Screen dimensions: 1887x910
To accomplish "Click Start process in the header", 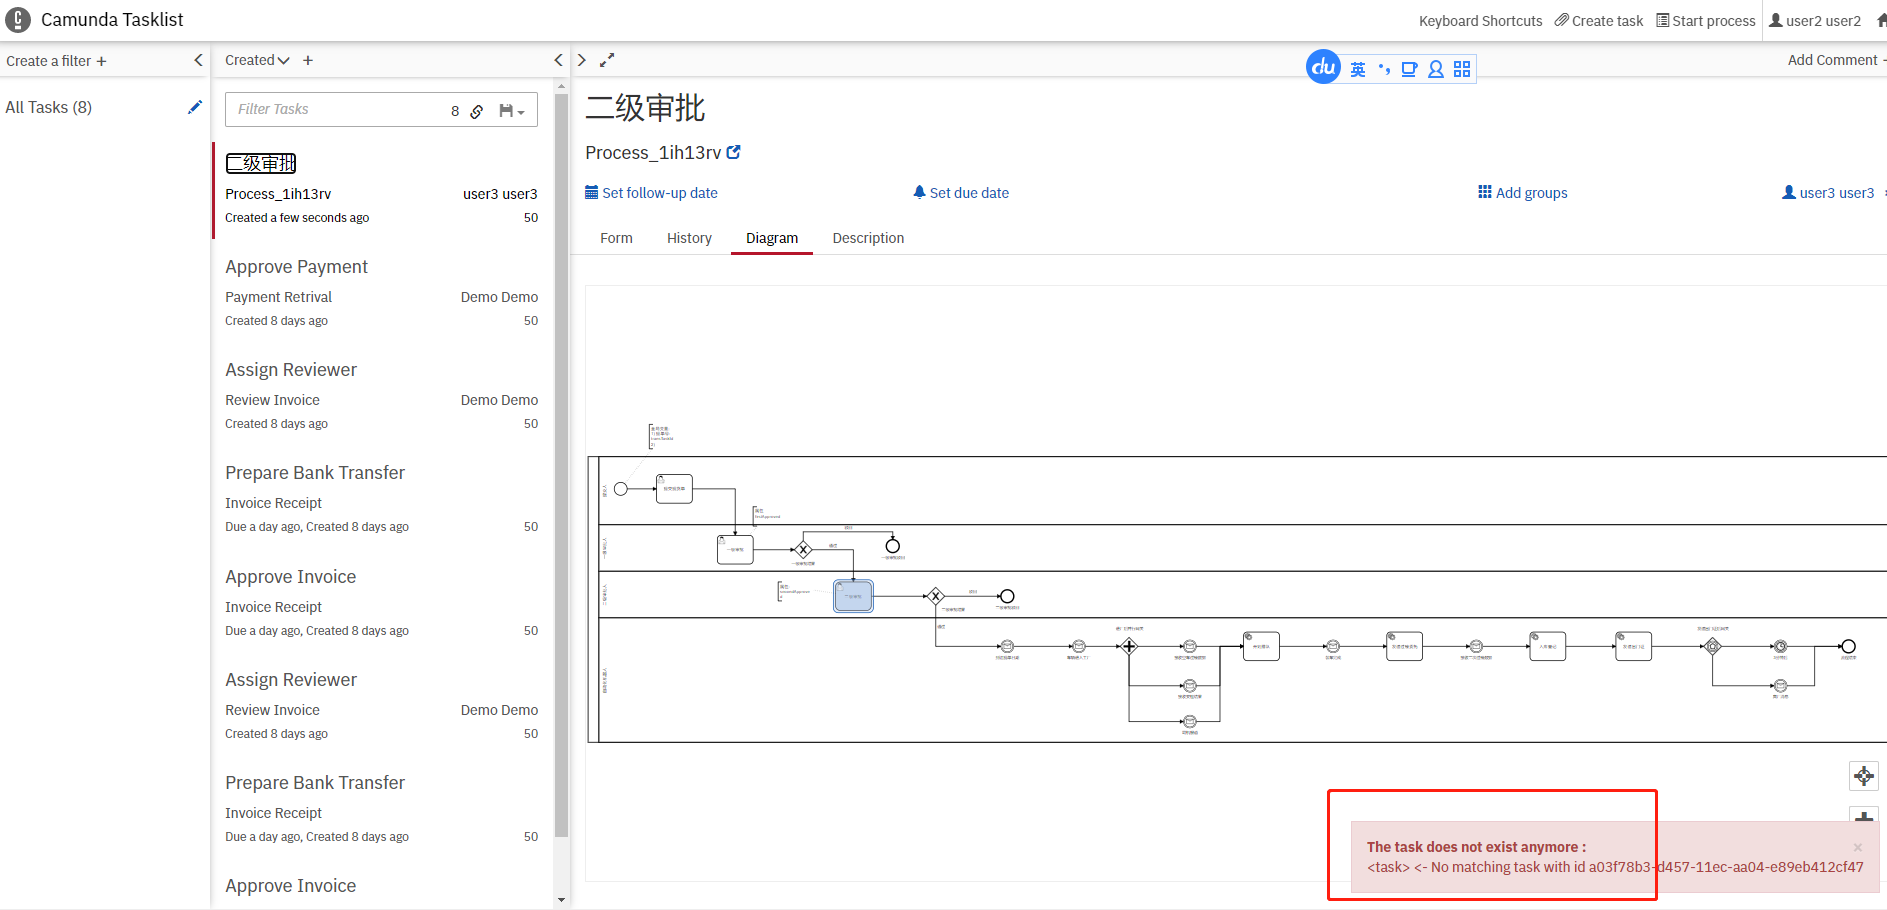I will [x=1706, y=21].
